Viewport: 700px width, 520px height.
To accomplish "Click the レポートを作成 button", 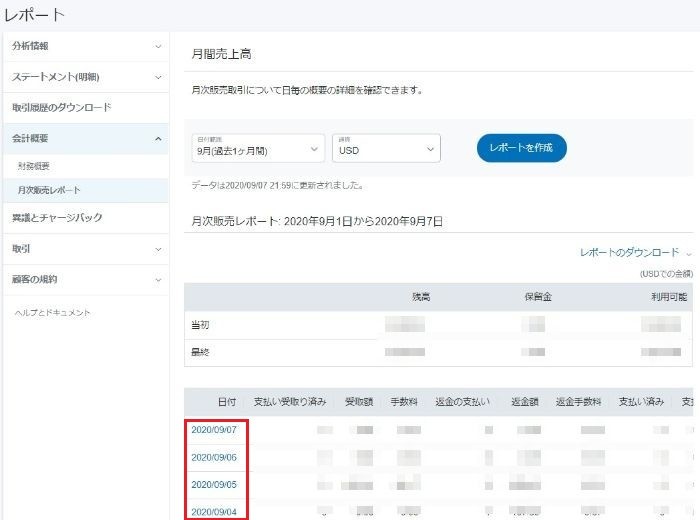I will tap(521, 148).
